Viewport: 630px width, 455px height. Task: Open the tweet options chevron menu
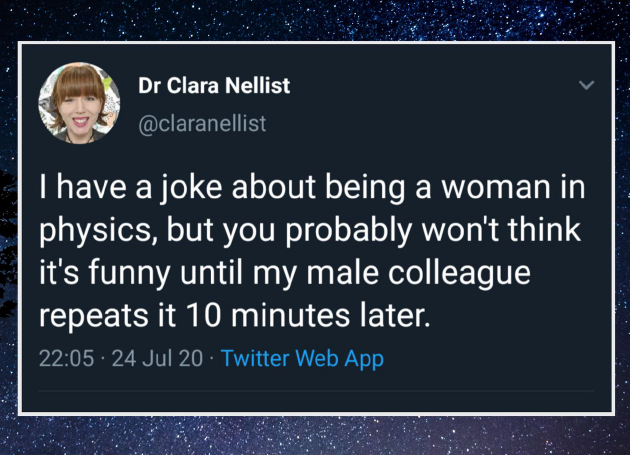587,86
